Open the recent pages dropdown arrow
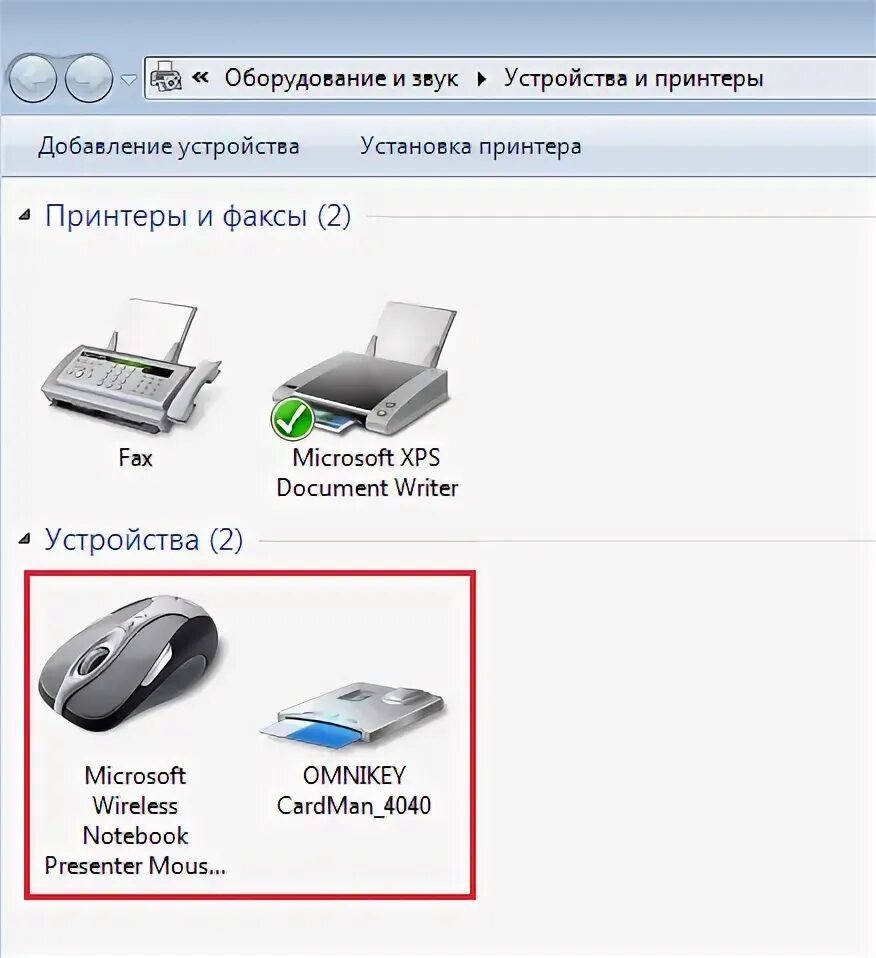This screenshot has height=958, width=876. 128,79
